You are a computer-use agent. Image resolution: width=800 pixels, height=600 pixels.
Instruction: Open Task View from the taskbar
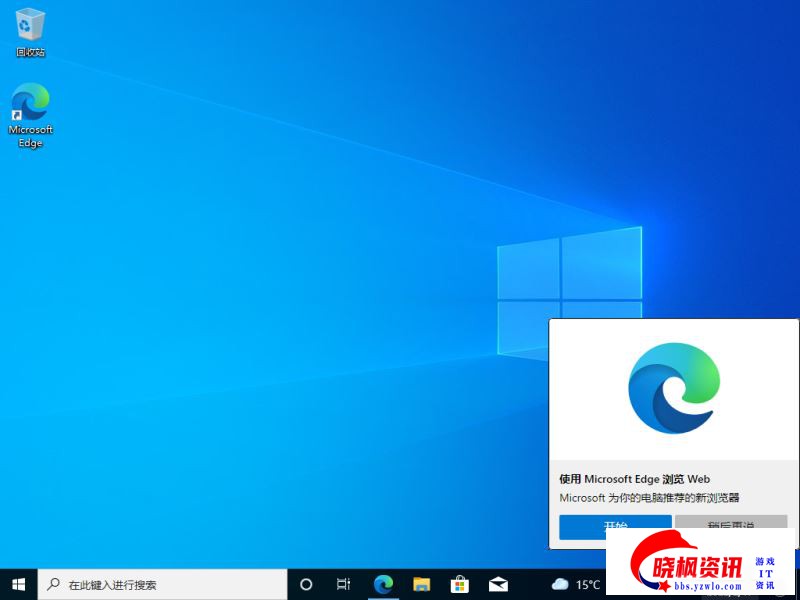[x=343, y=584]
